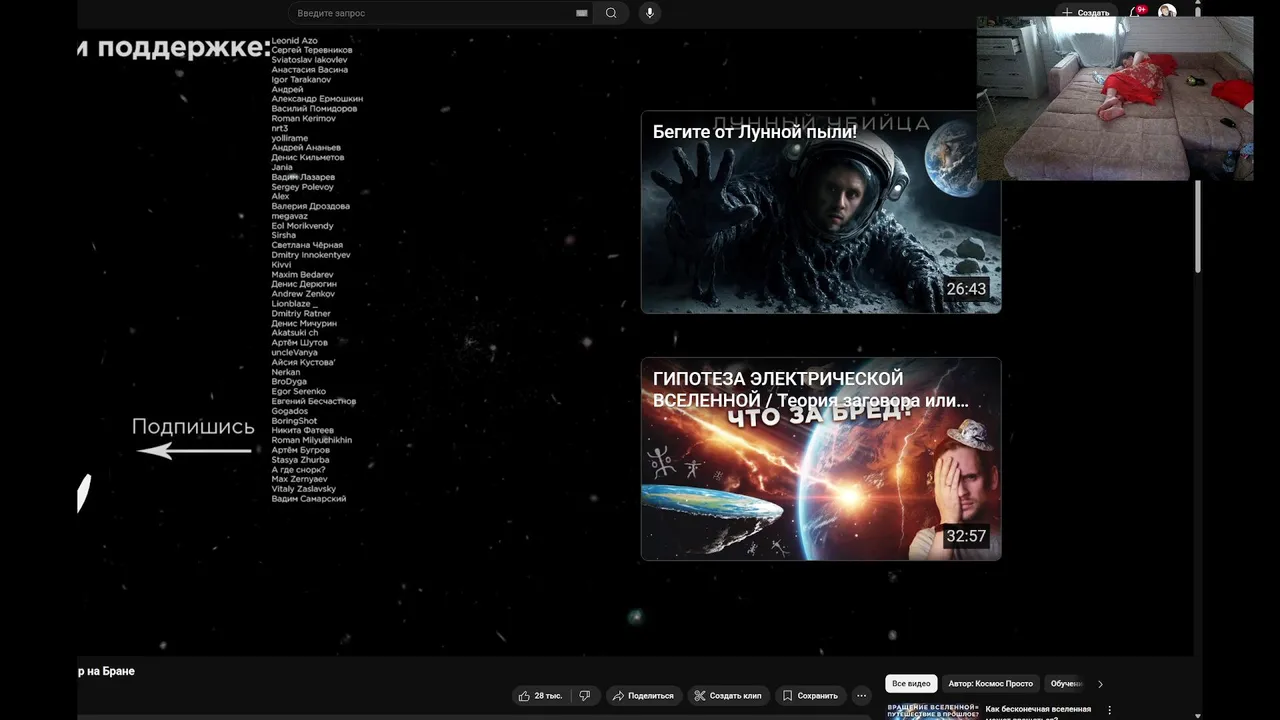Viewport: 1280px width, 720px height.
Task: Click the 26:43 duration badge
Action: pyautogui.click(x=966, y=289)
